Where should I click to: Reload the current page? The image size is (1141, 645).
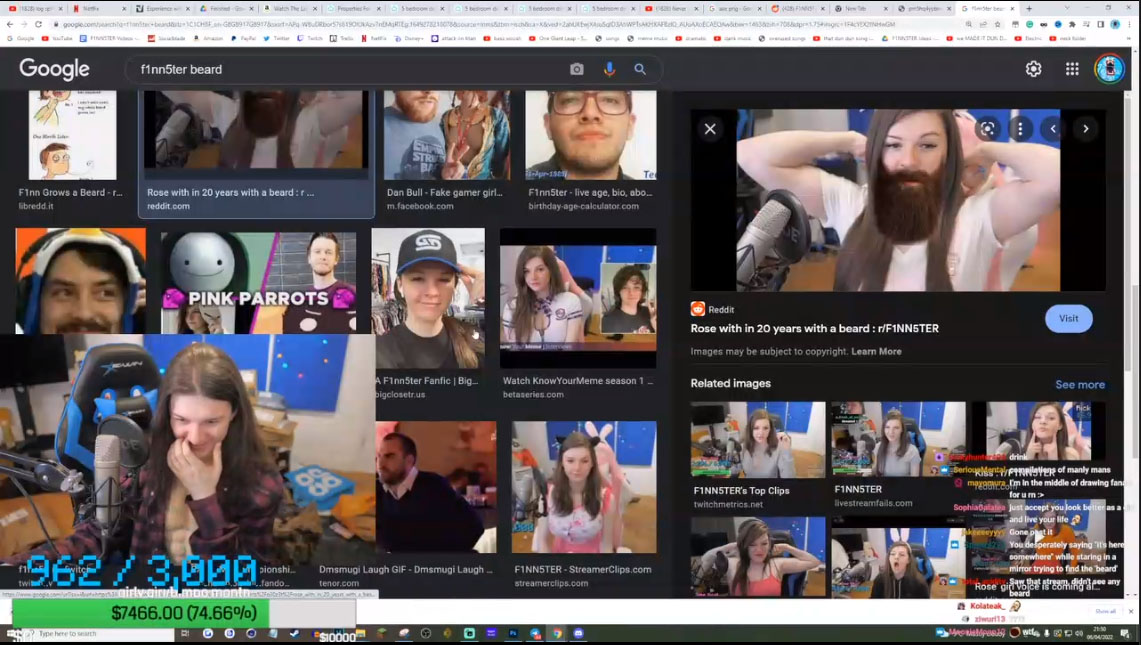[38, 24]
